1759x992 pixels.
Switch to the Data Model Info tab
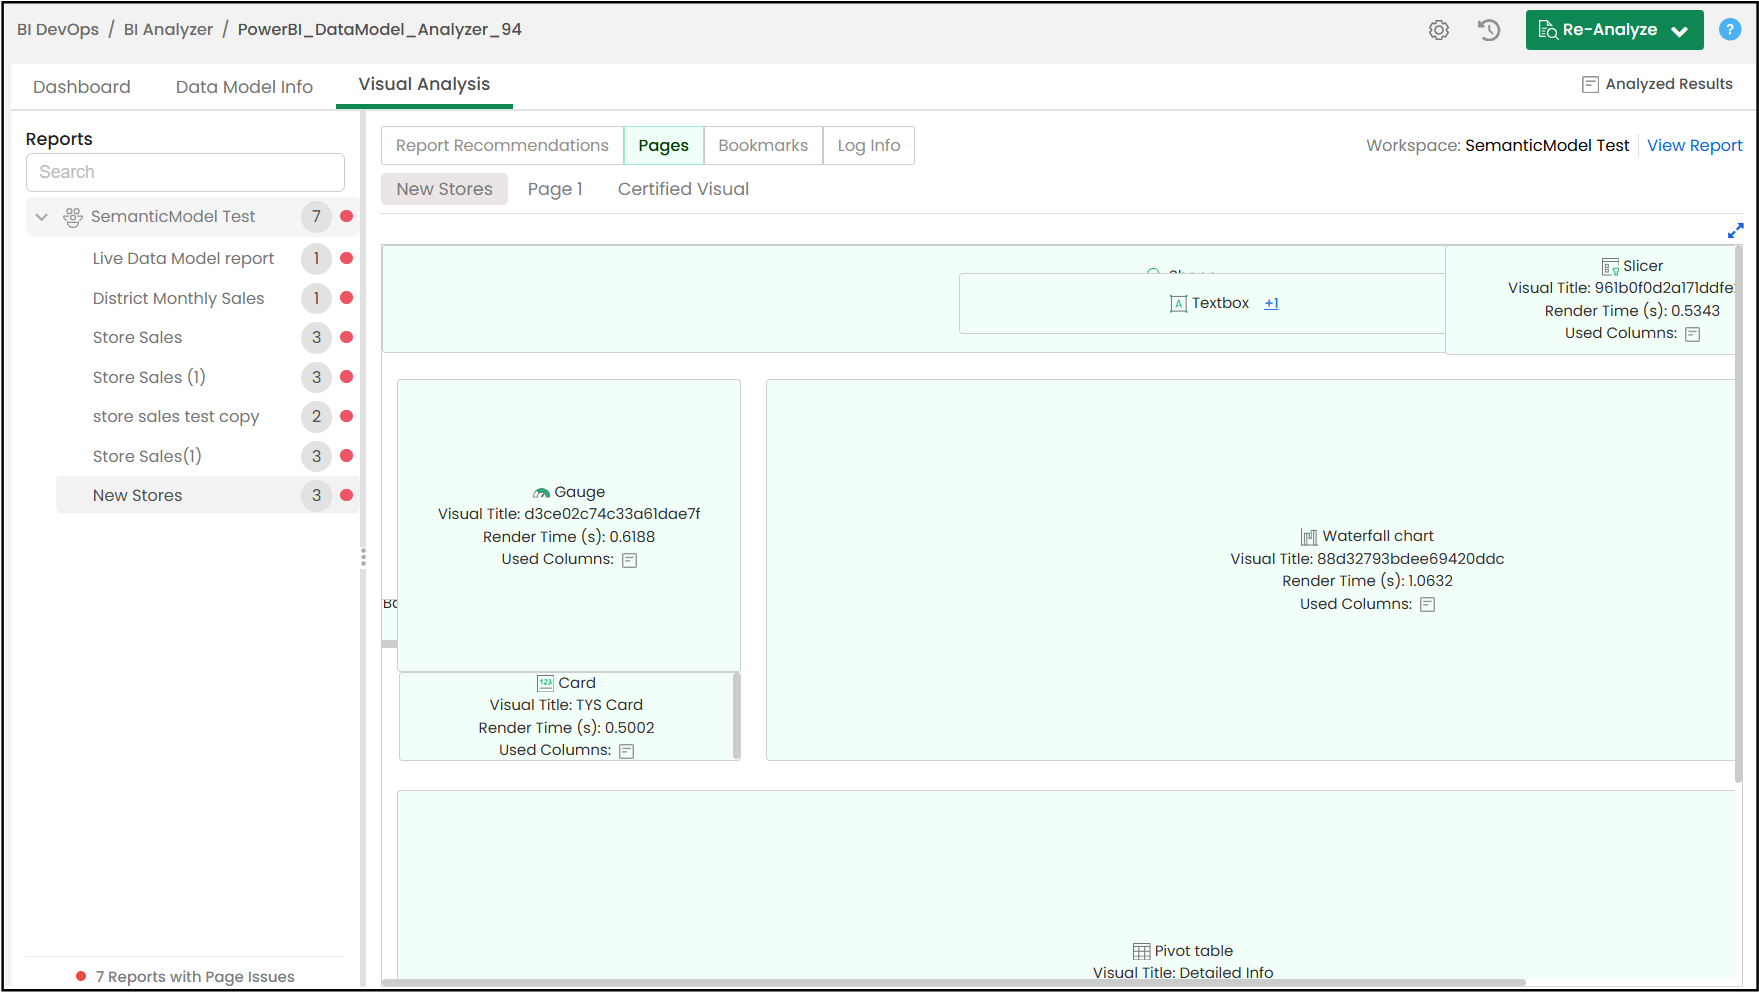[244, 87]
